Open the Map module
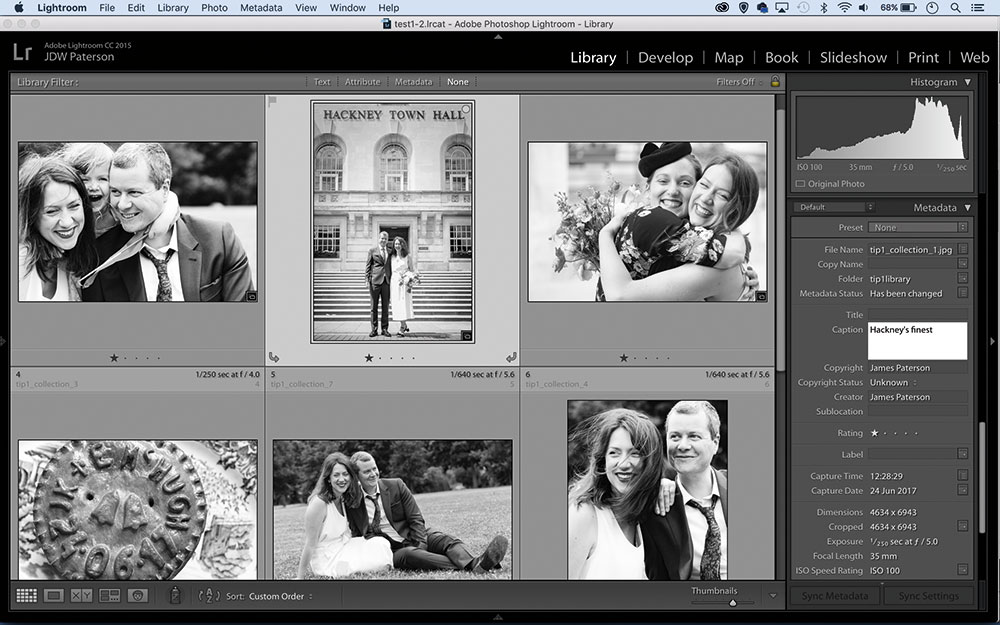 click(x=728, y=57)
